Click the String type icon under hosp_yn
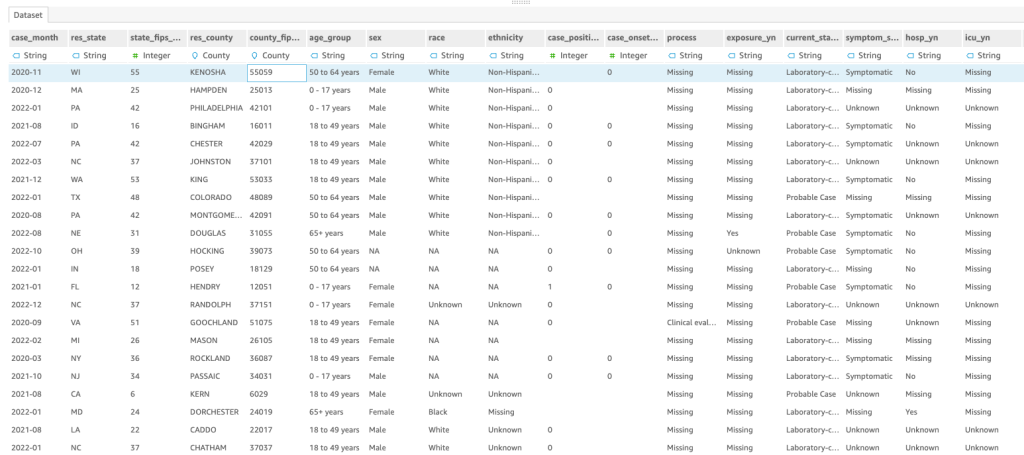This screenshot has width=1024, height=455. (x=910, y=55)
